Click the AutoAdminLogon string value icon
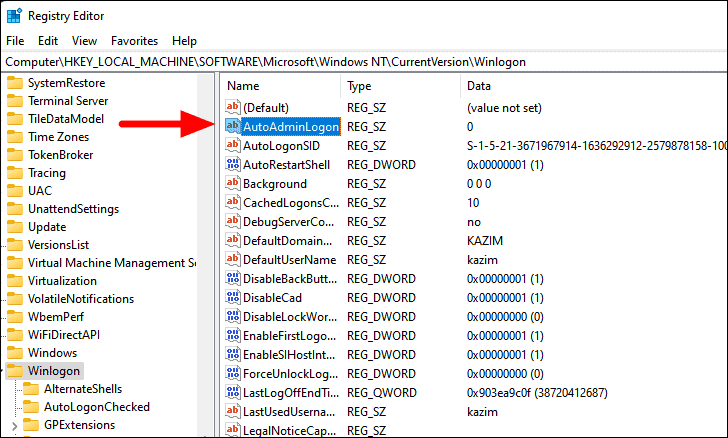Screen dimensions: 728x438 tap(233, 126)
